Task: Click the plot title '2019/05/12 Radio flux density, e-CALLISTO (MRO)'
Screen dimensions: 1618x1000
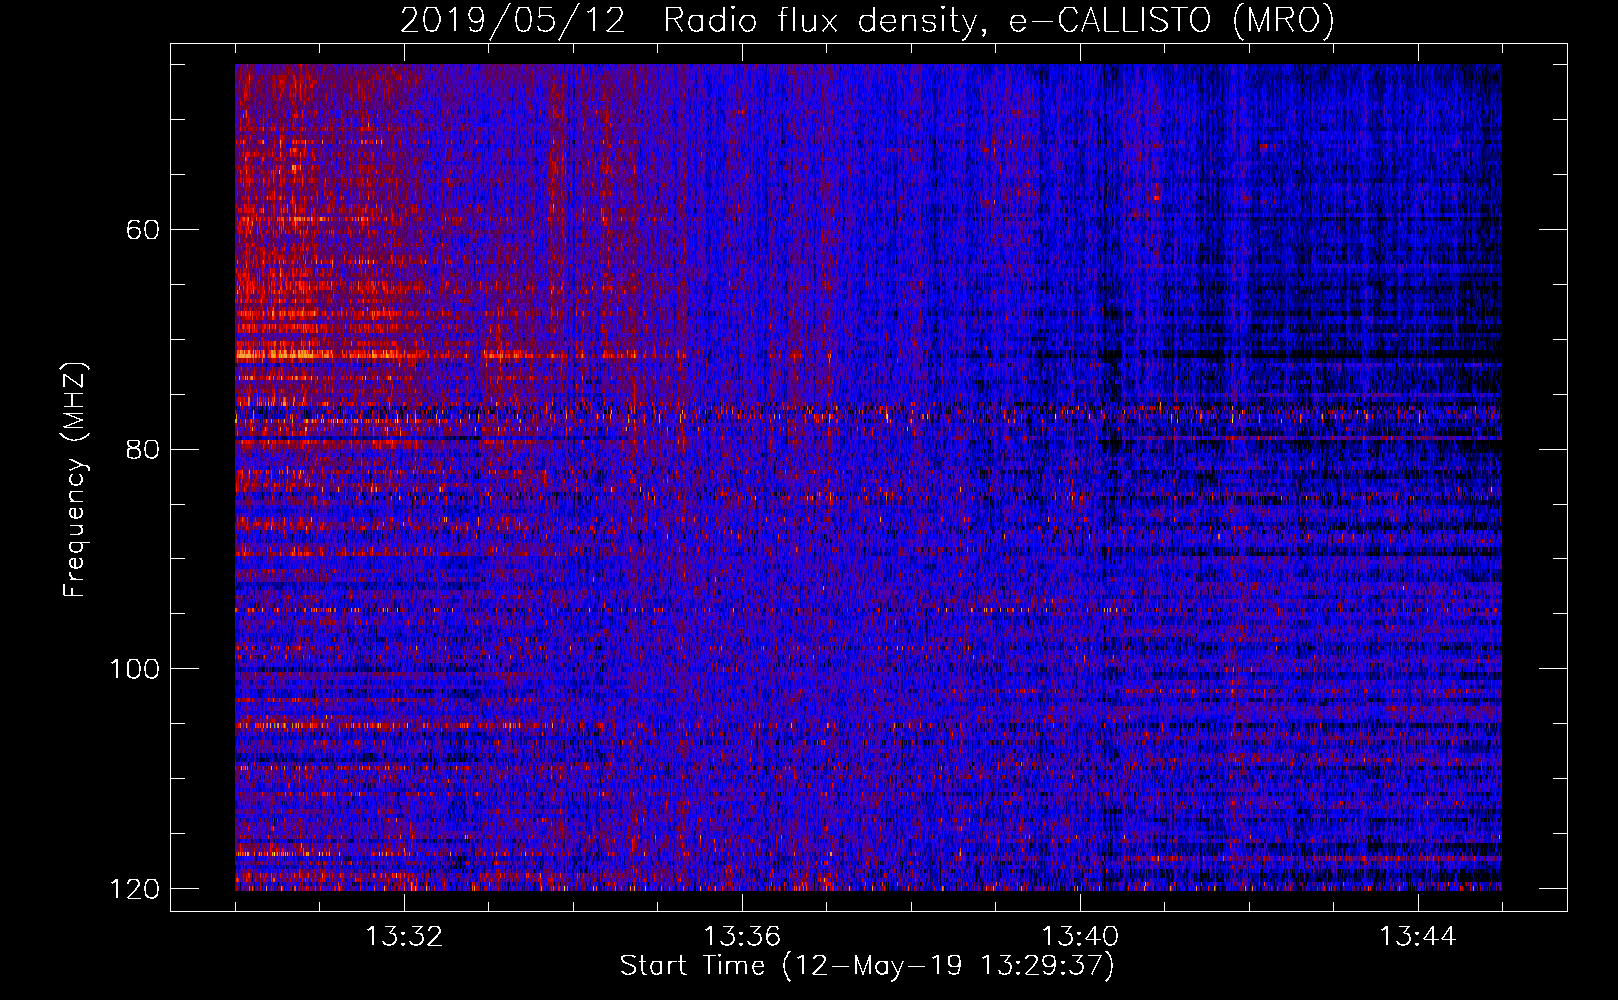Action: point(867,21)
